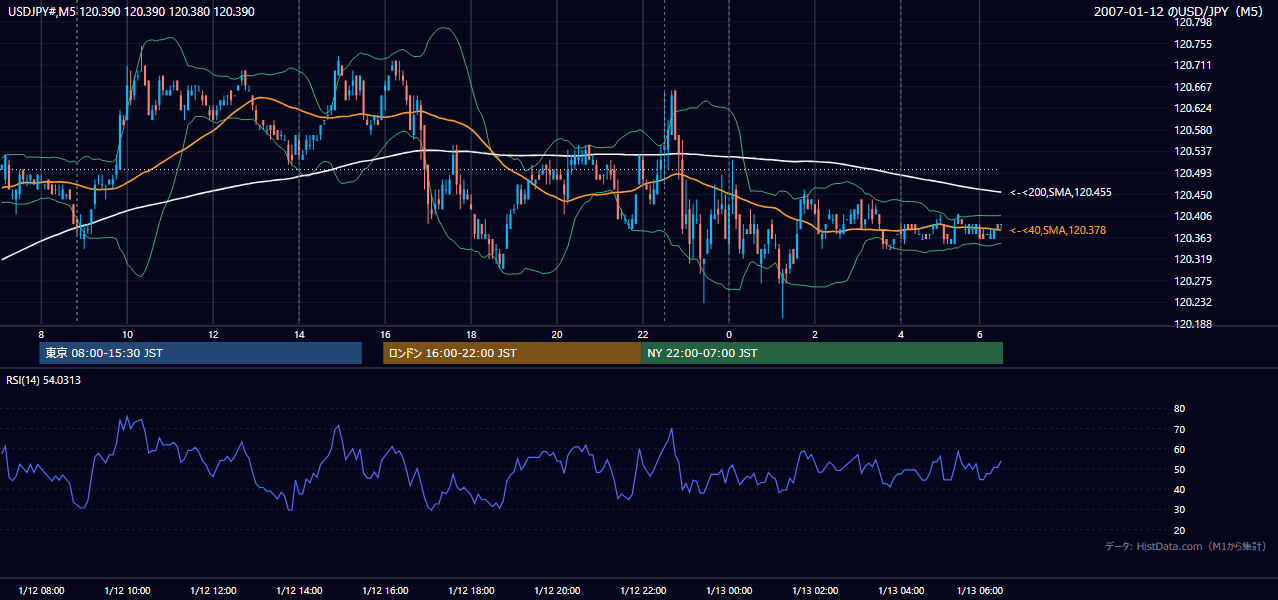This screenshot has width=1278, height=600.
Task: Click the hour label 14 under price chart
Action: tap(299, 334)
